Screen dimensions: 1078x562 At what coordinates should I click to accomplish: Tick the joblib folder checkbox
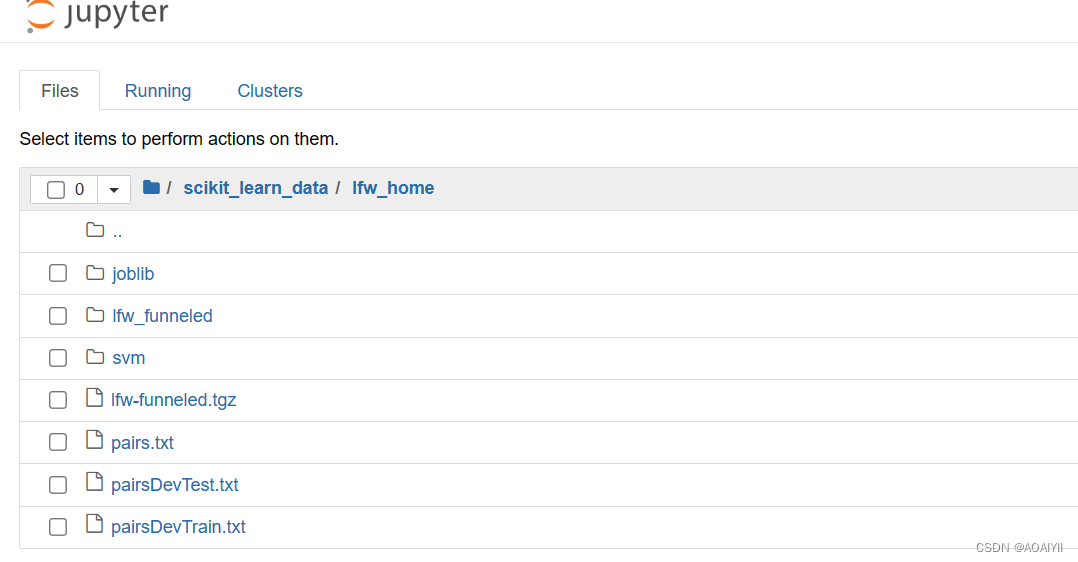tap(58, 273)
